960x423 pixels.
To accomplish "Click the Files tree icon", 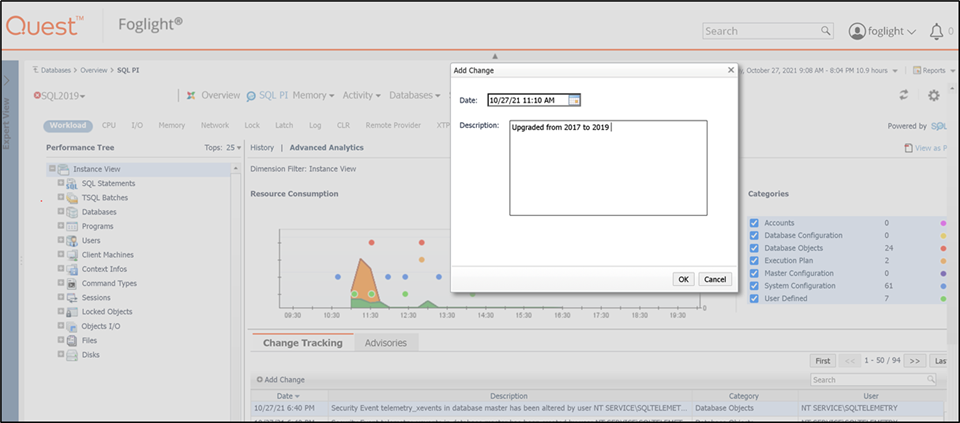I will coord(72,340).
